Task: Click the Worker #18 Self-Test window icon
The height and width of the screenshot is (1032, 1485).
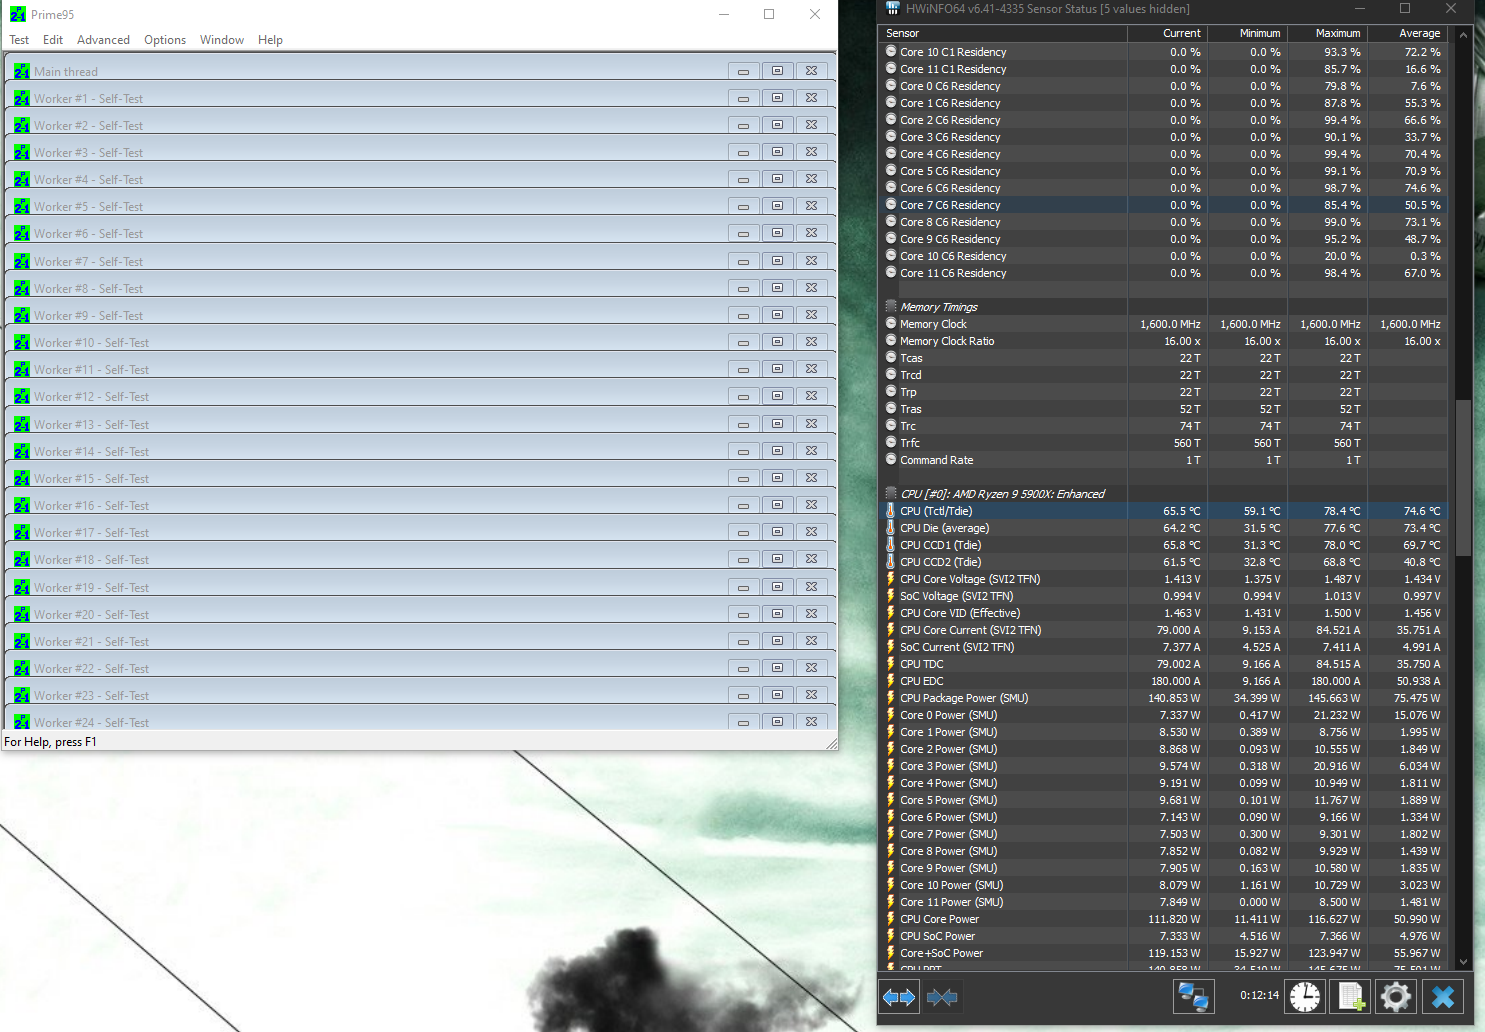Action: click(x=22, y=559)
